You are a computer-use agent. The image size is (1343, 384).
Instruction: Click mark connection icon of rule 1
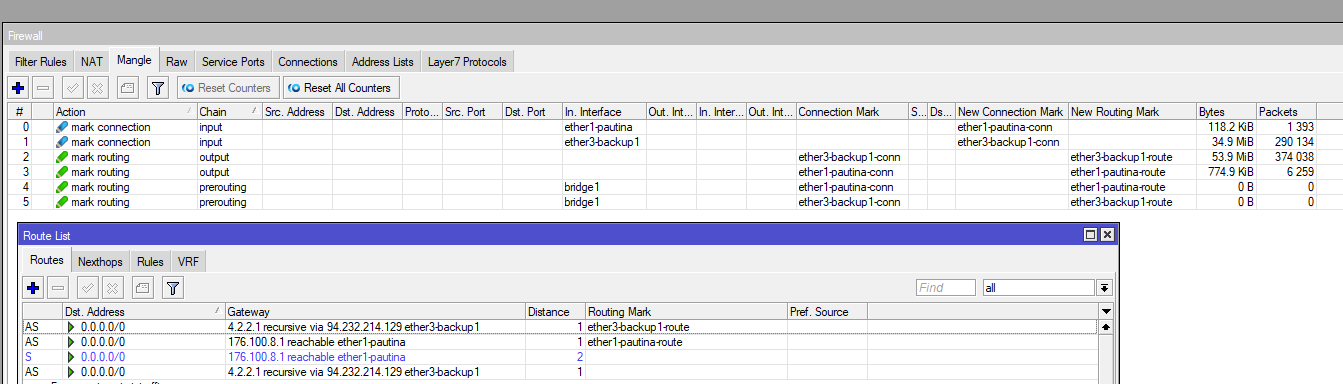(x=62, y=142)
